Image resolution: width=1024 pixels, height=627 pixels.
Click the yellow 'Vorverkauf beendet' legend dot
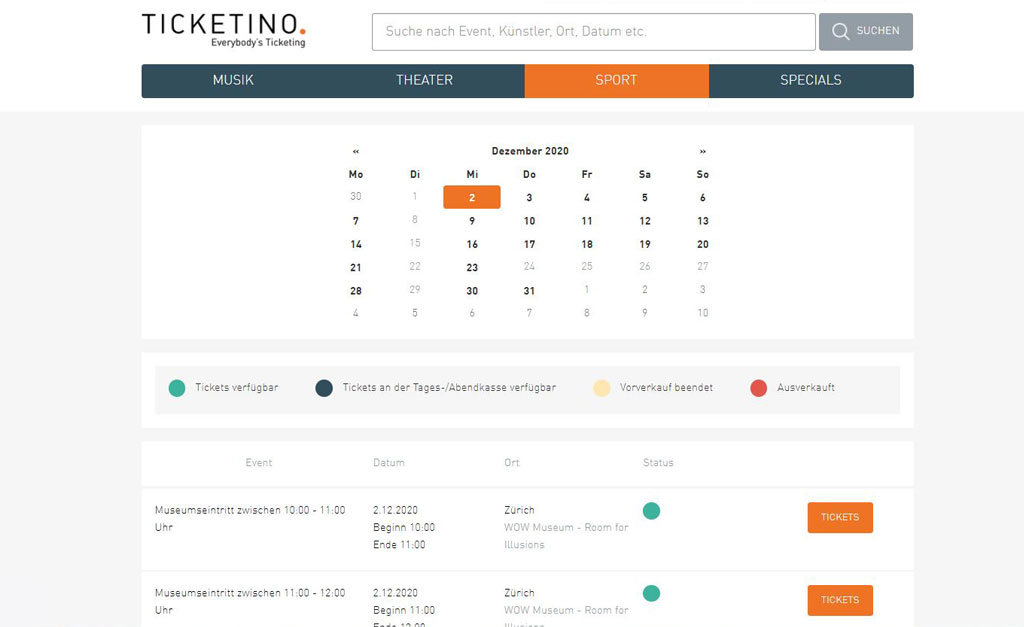[x=601, y=387]
